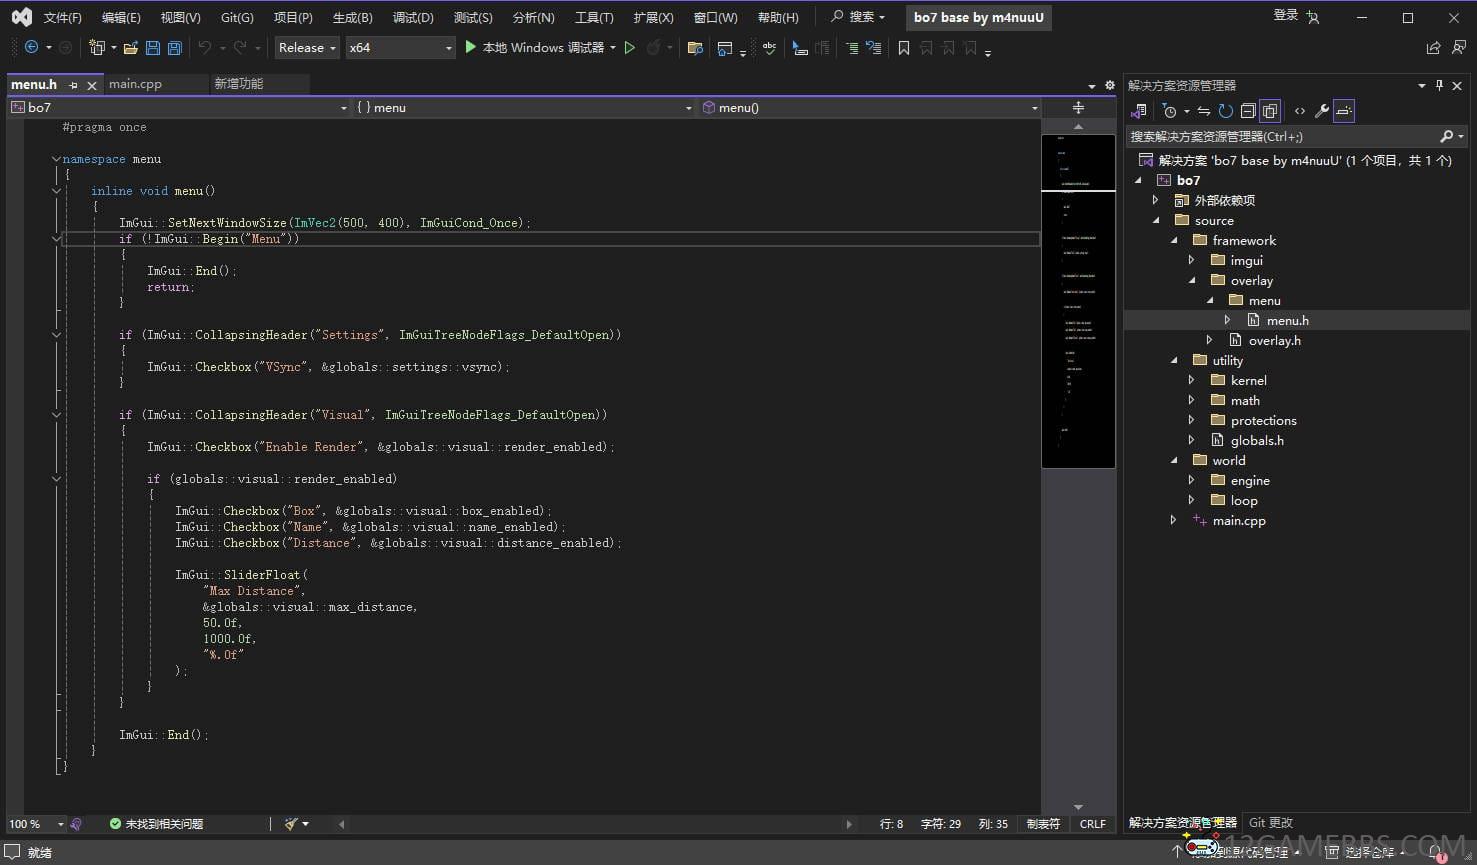Open the Release configuration dropdown

(307, 48)
